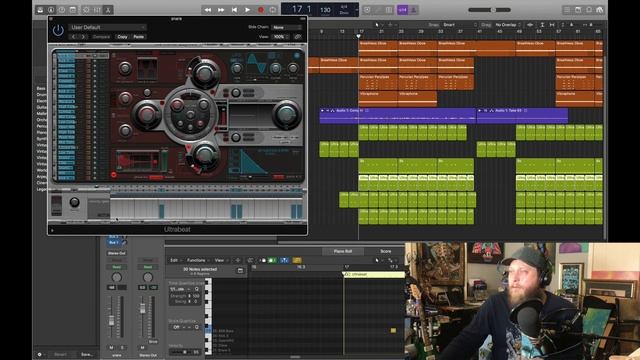Viewport: 640px width, 360px height.
Task: Click Compare in the plugin header
Action: 101,37
